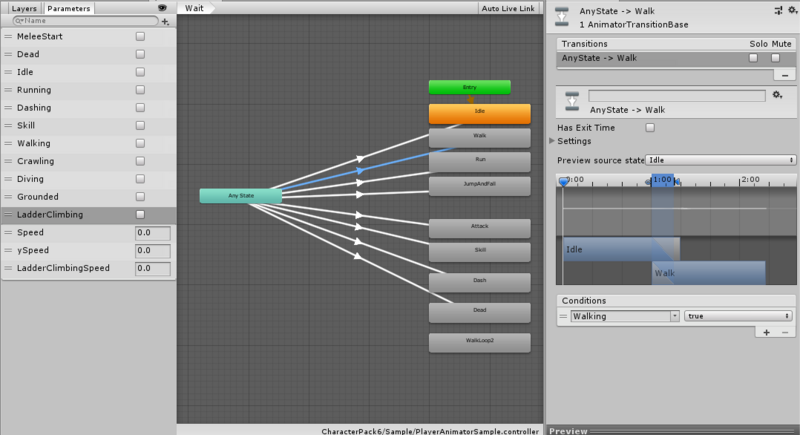Click the transition name input field
The height and width of the screenshot is (435, 800).
677,95
